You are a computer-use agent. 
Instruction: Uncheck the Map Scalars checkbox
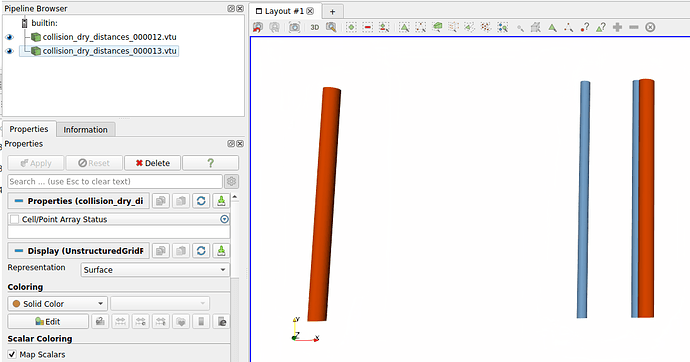coord(12,354)
